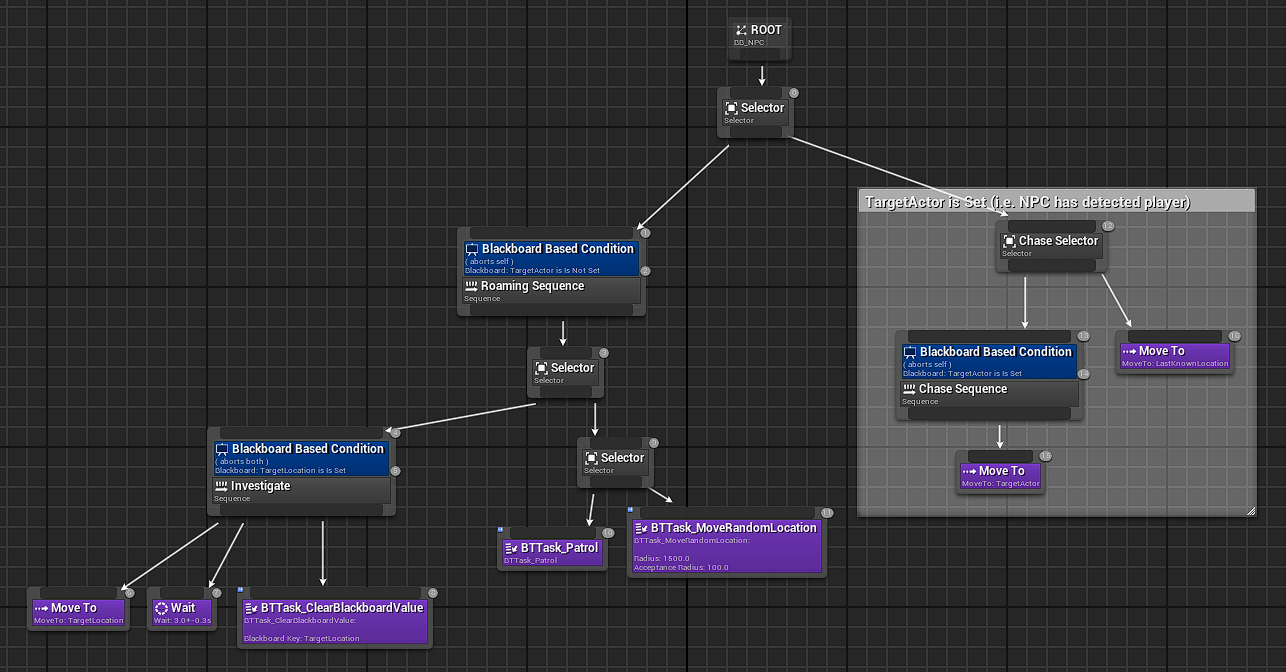Viewport: 1286px width, 672px height.
Task: Select the Wait task clock icon
Action: pyautogui.click(x=161, y=608)
